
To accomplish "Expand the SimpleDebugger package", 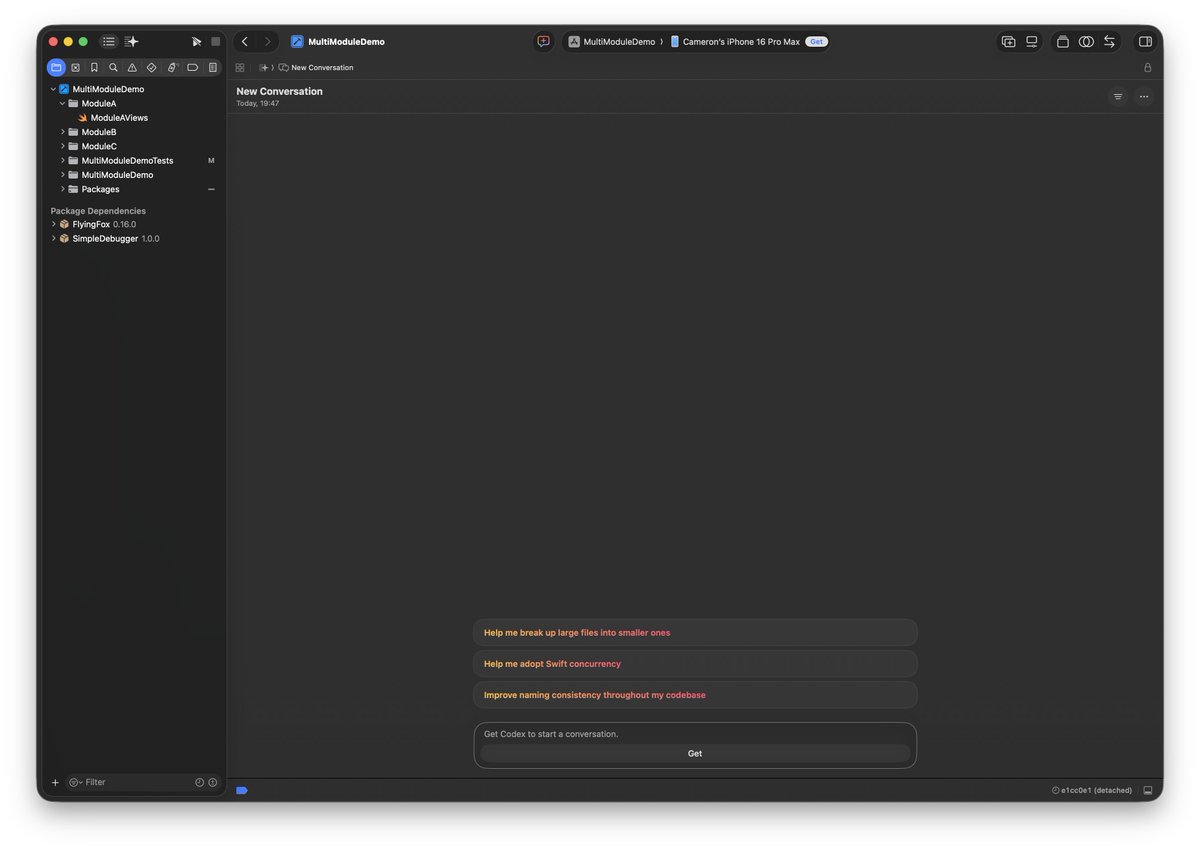I will coord(53,239).
